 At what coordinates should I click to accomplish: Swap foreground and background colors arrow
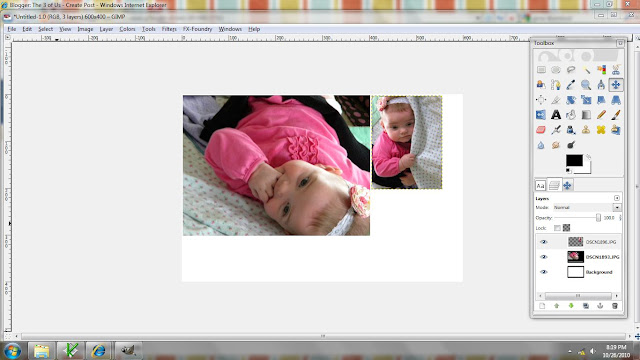(588, 157)
